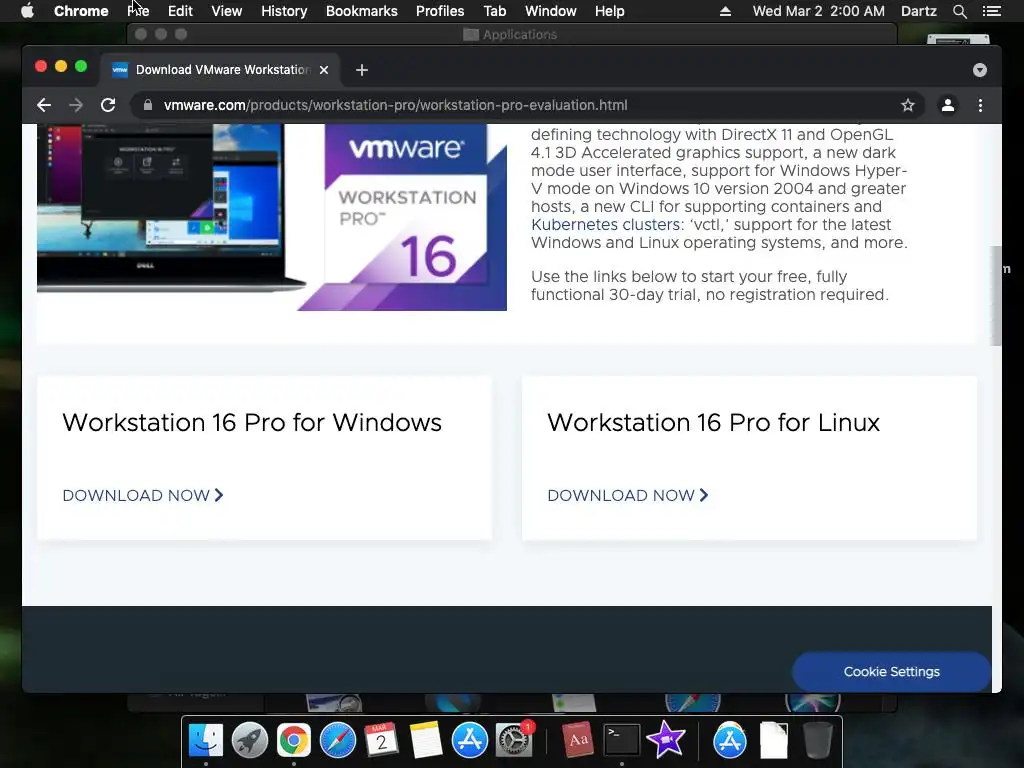Open Calendar from the Dock
The image size is (1024, 768).
coord(381,740)
